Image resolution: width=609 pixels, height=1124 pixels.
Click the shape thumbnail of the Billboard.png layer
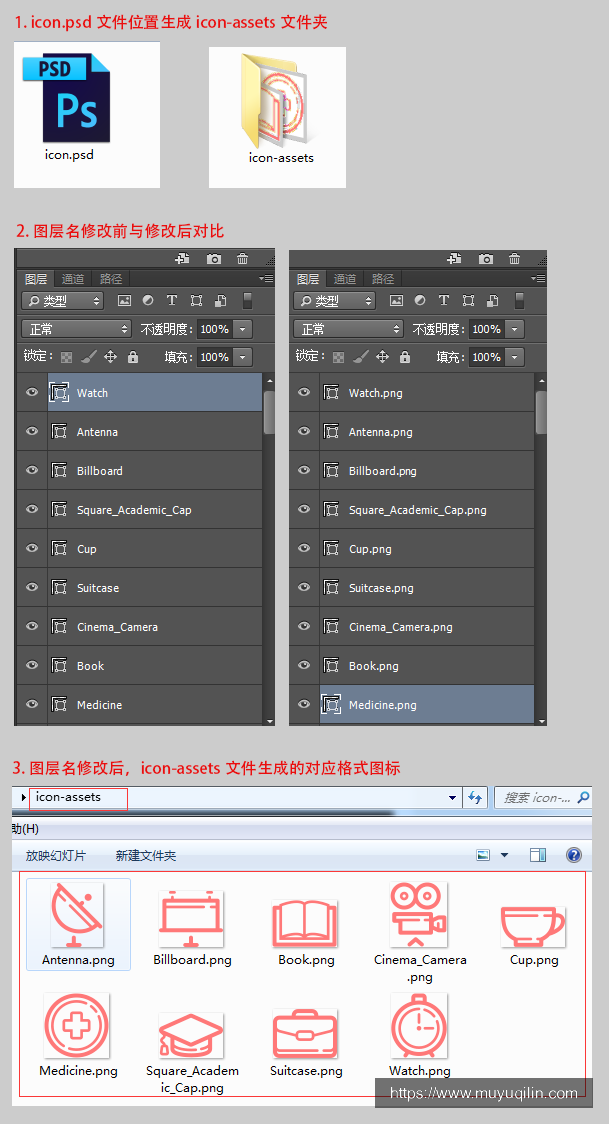331,470
